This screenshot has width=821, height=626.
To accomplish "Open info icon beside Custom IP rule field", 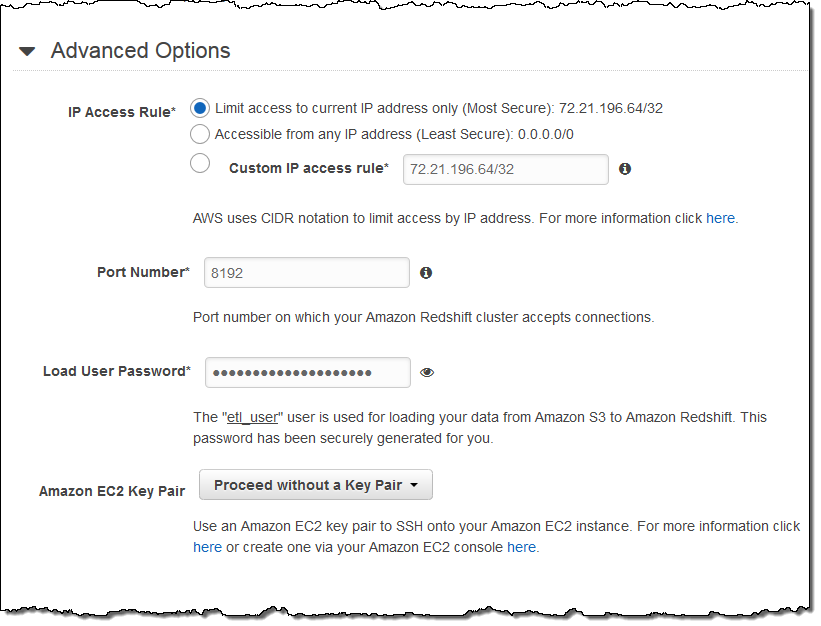I will coord(625,169).
